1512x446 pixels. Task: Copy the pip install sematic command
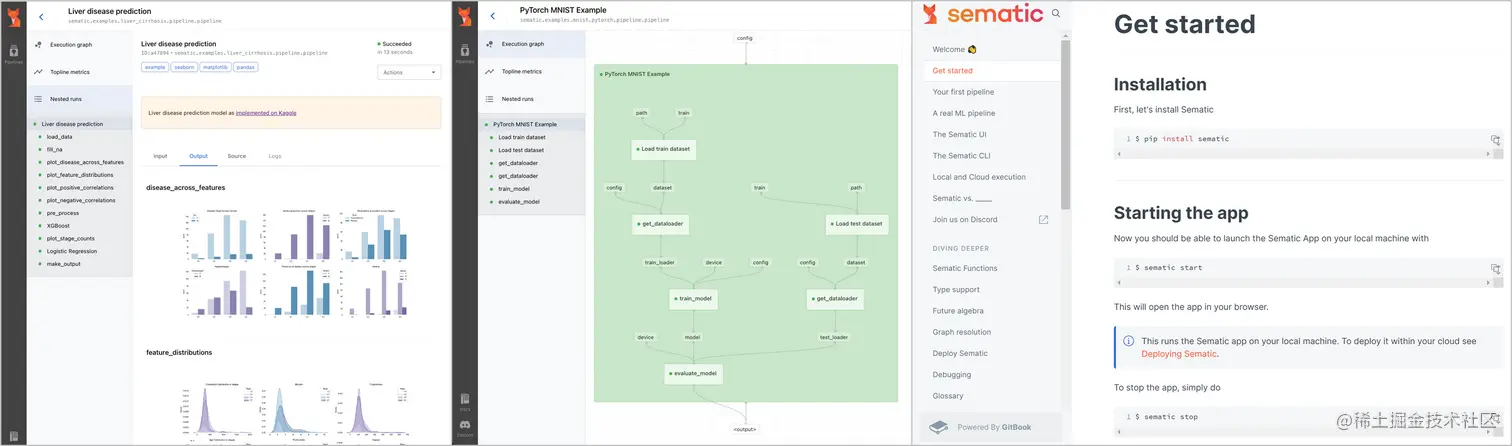(x=1495, y=139)
